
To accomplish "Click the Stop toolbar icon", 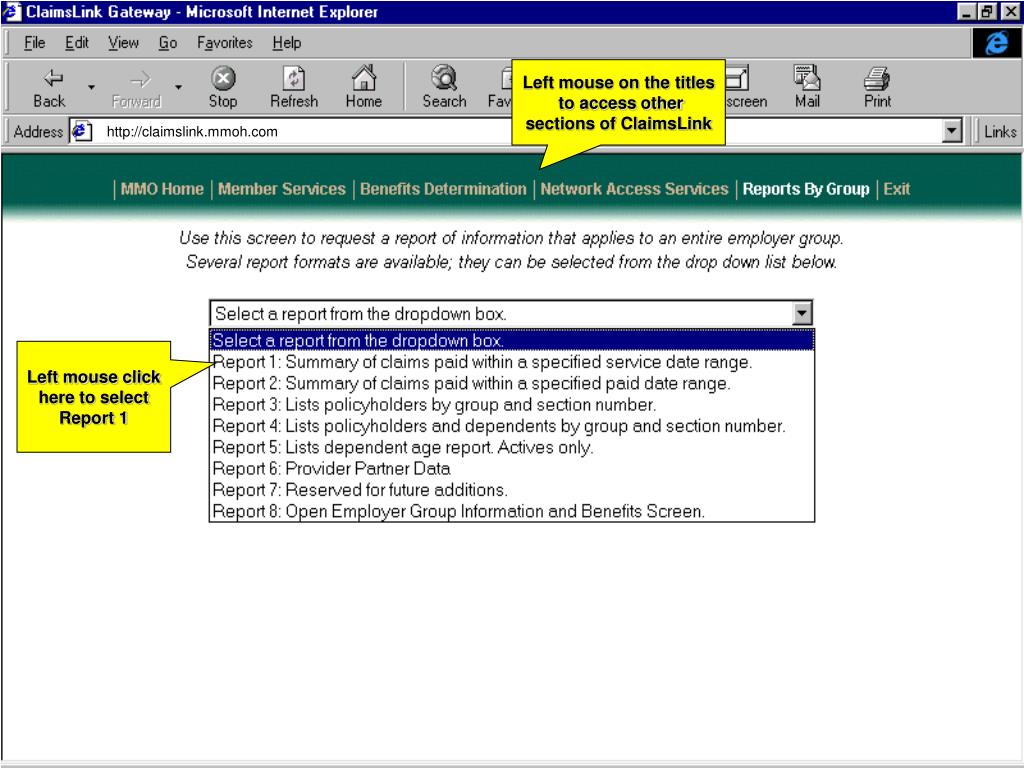I will pos(223,78).
